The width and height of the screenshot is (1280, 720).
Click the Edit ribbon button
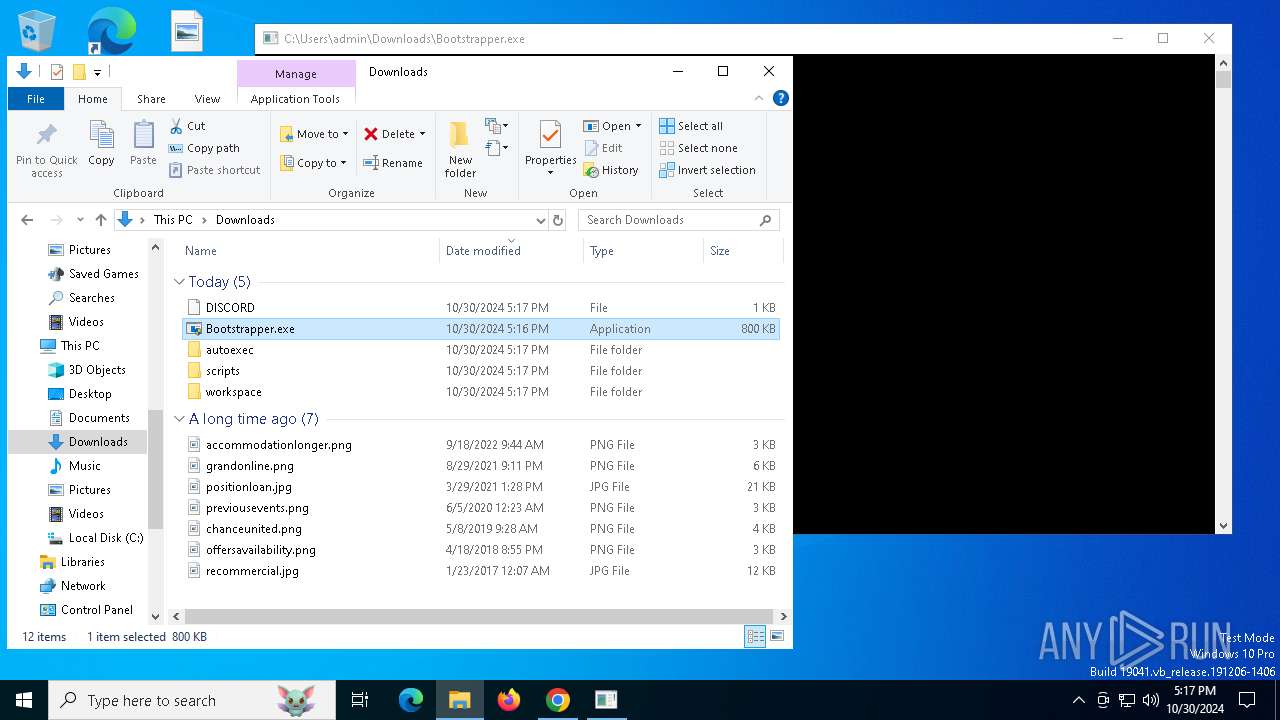[604, 148]
